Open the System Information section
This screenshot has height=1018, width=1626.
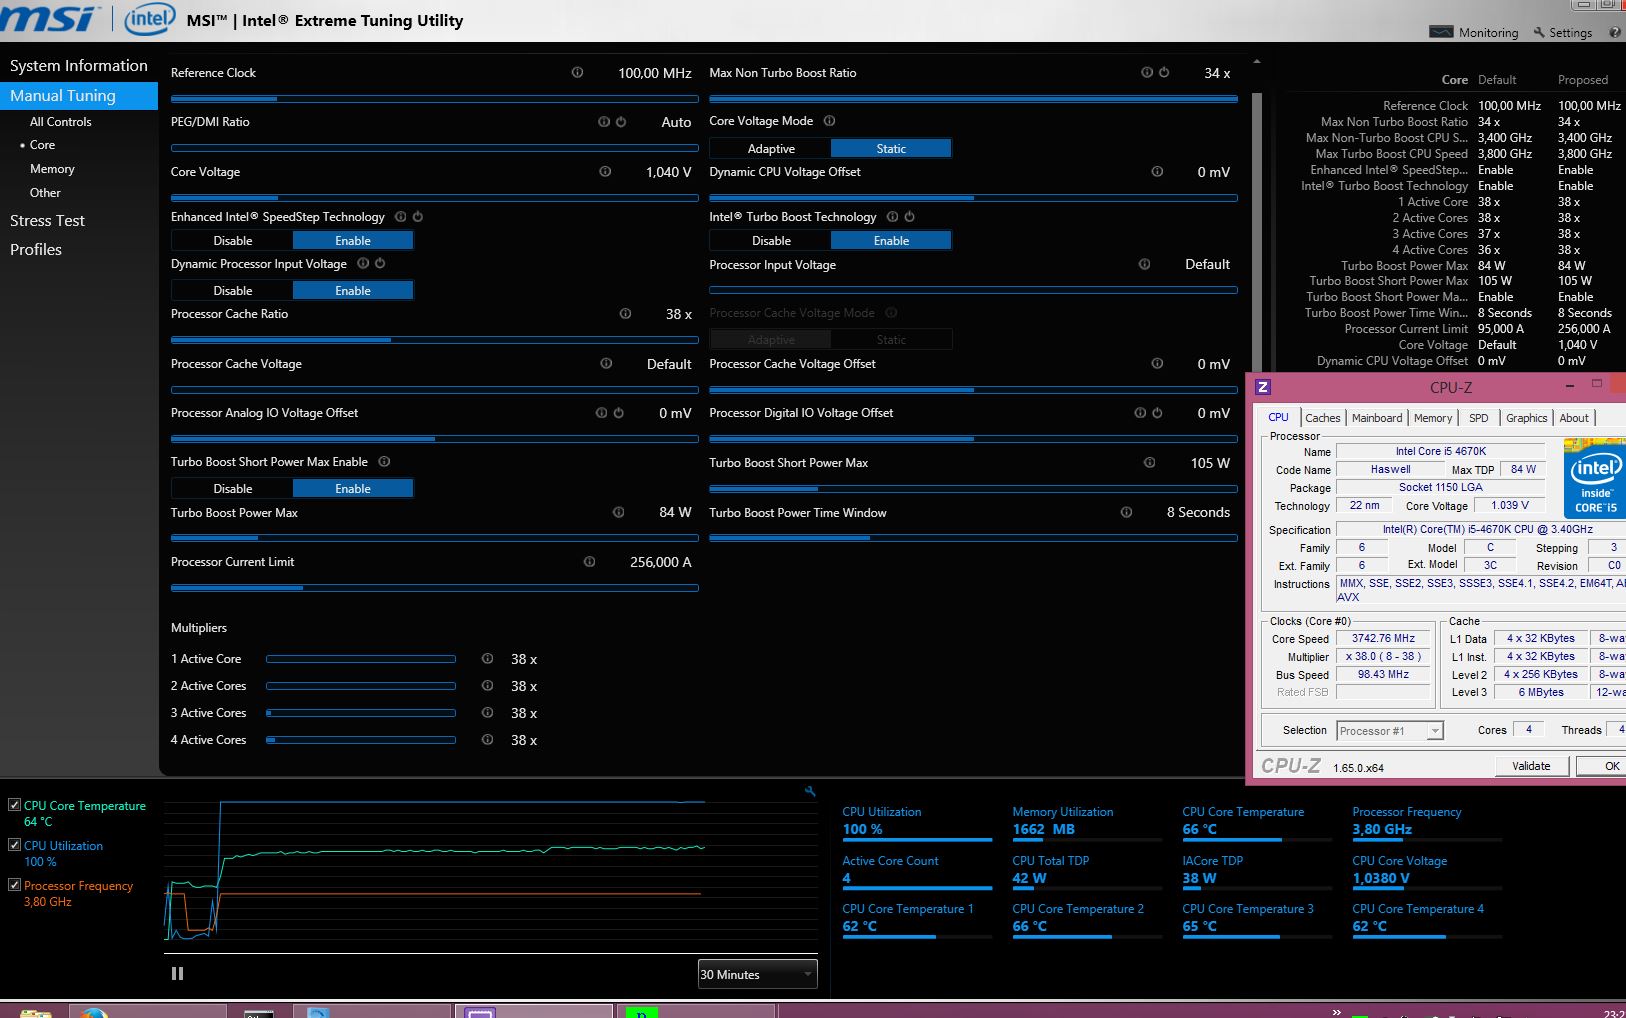click(x=79, y=65)
